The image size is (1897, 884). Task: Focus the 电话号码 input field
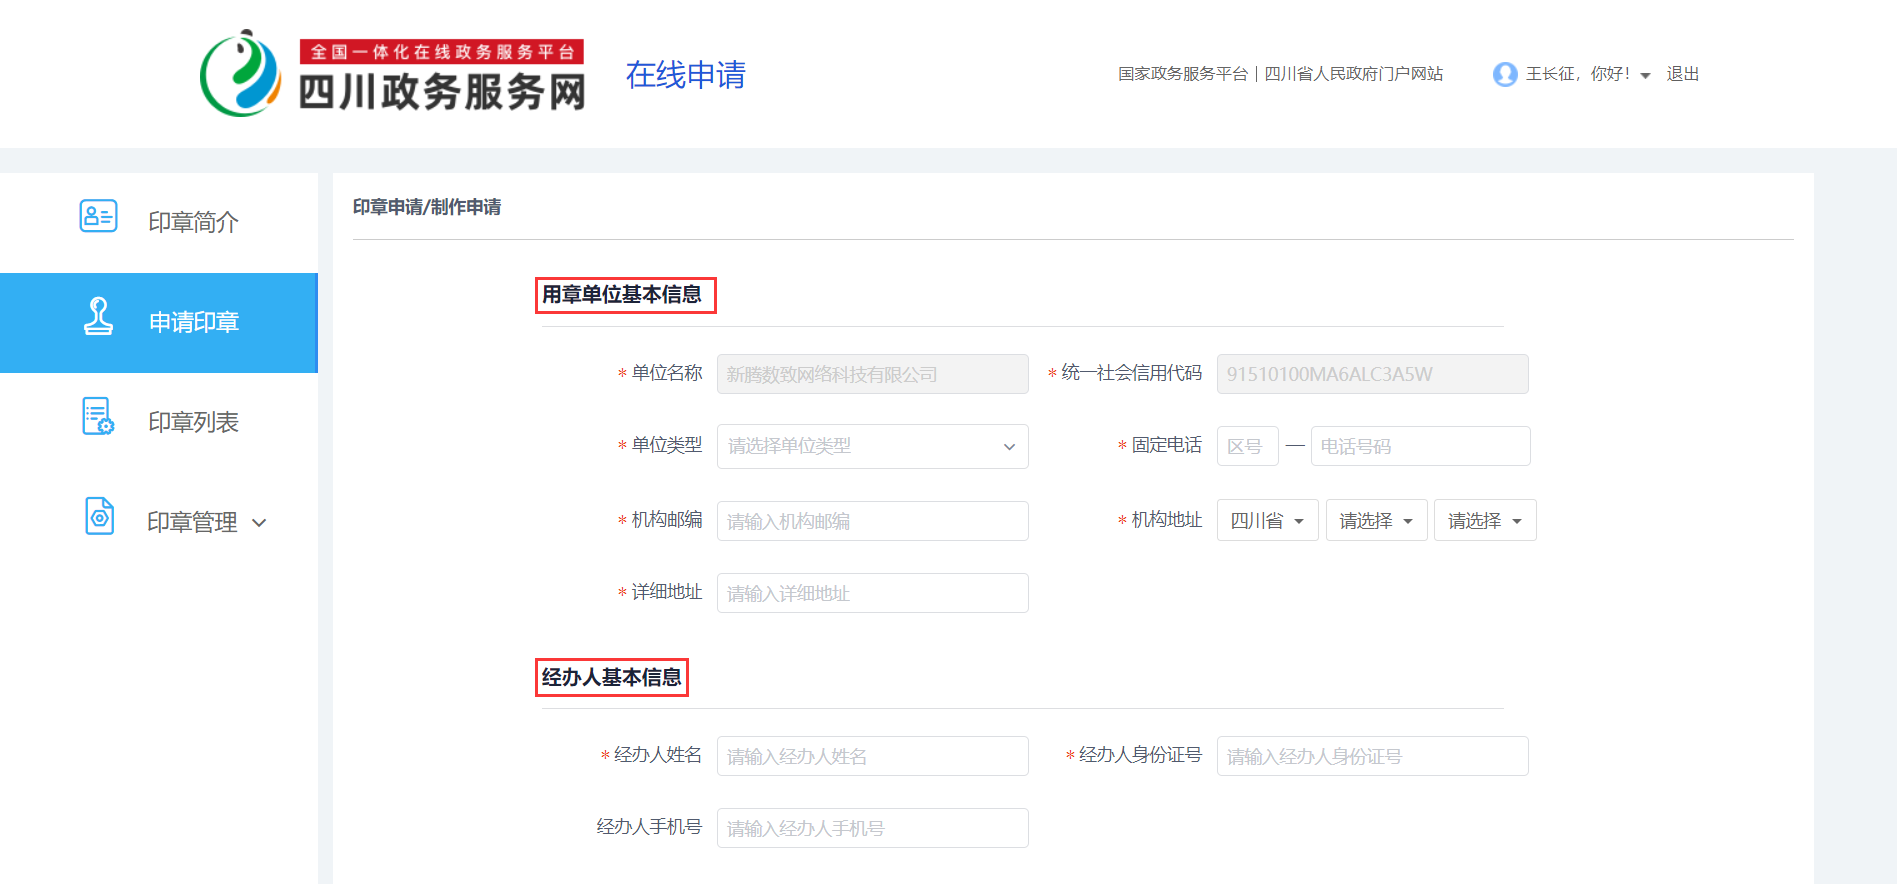point(1420,446)
